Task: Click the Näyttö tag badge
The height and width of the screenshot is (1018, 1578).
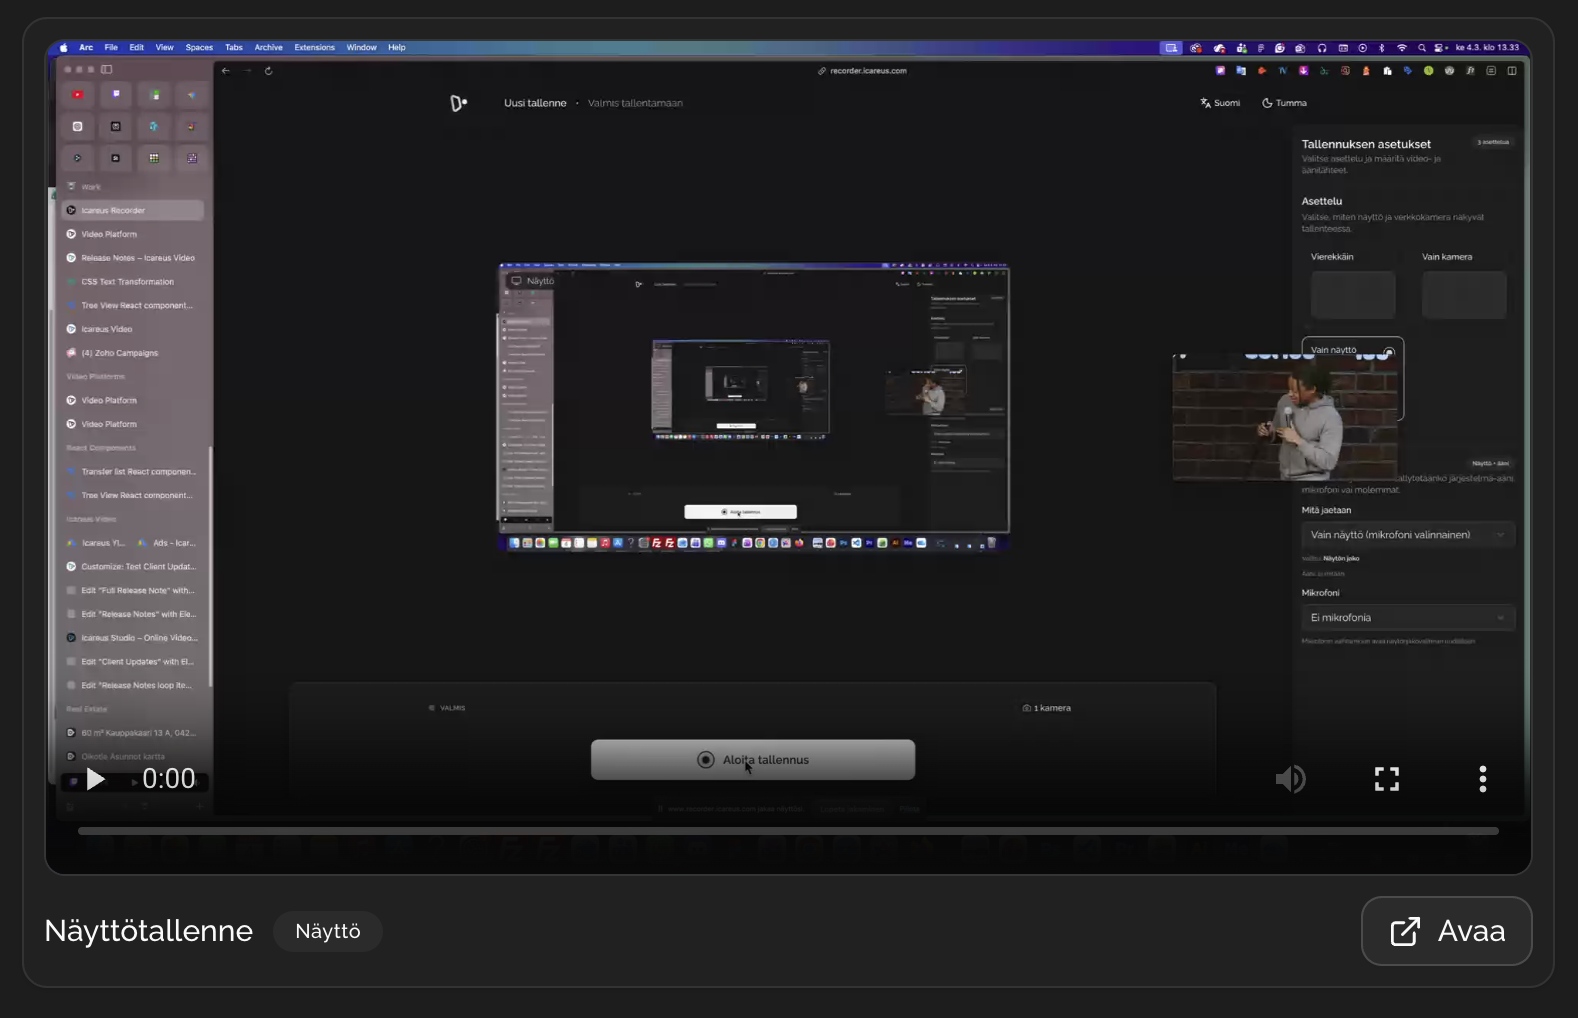Action: [328, 931]
